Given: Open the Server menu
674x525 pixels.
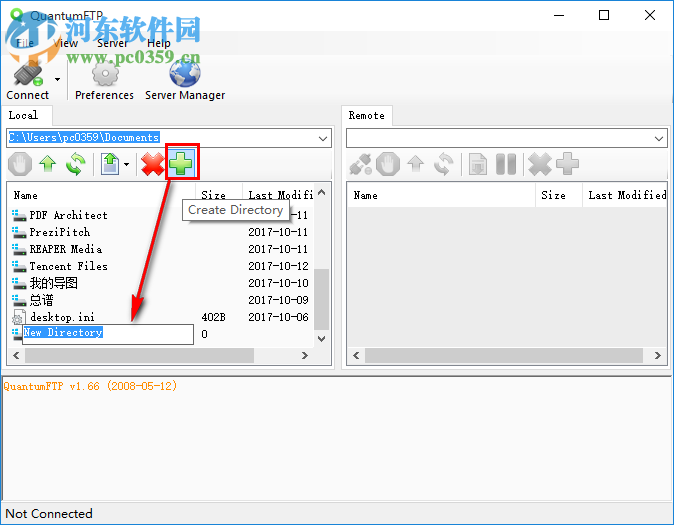Looking at the screenshot, I should pos(112,43).
